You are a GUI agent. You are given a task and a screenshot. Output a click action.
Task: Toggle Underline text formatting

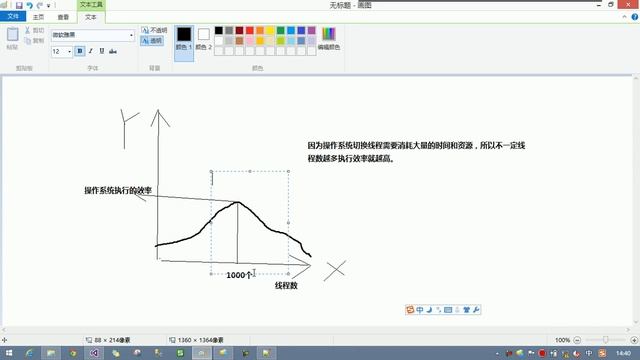[102, 51]
